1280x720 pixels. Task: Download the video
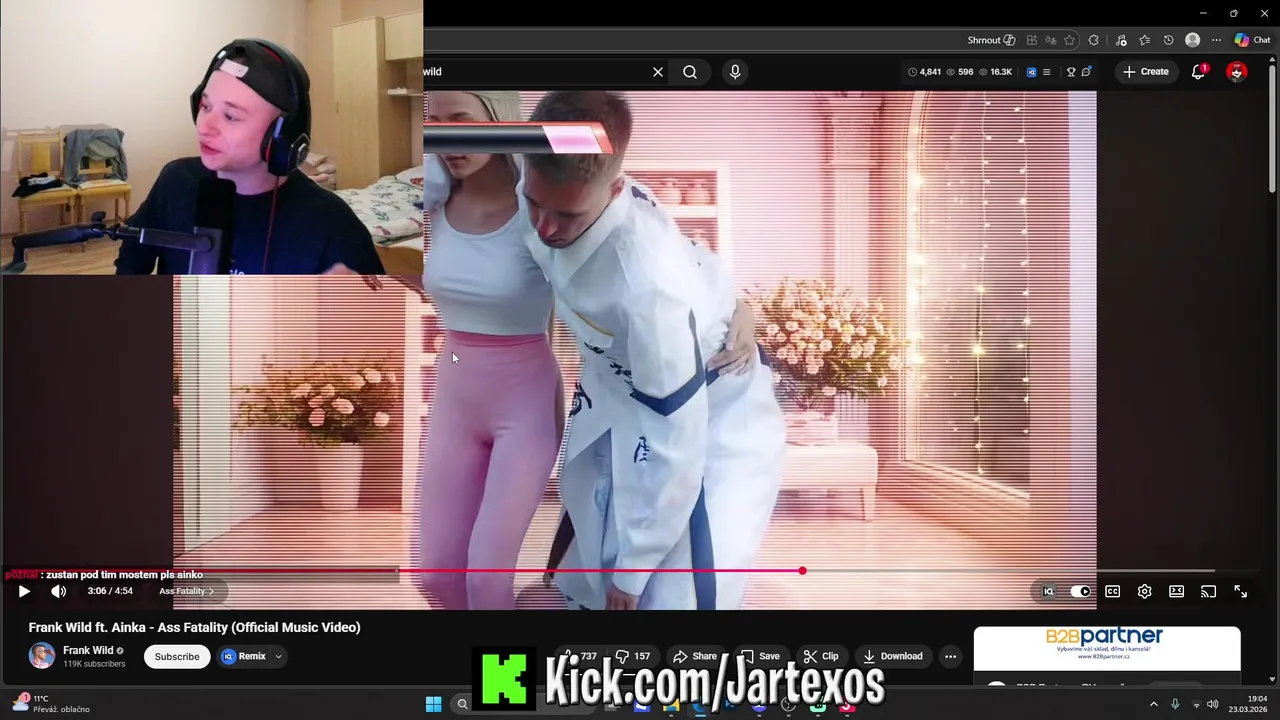click(893, 656)
